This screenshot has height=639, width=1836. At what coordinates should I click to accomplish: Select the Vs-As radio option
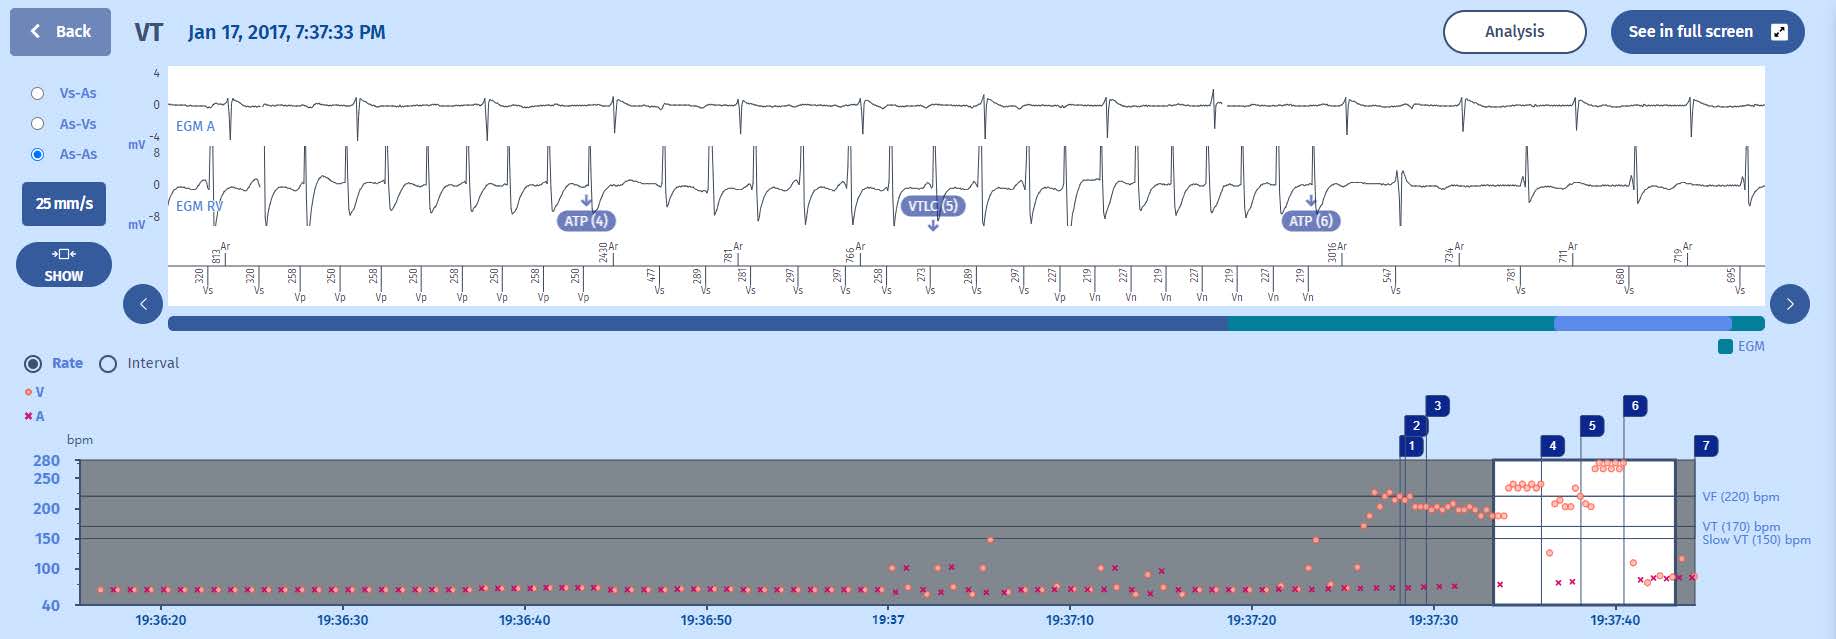click(38, 93)
